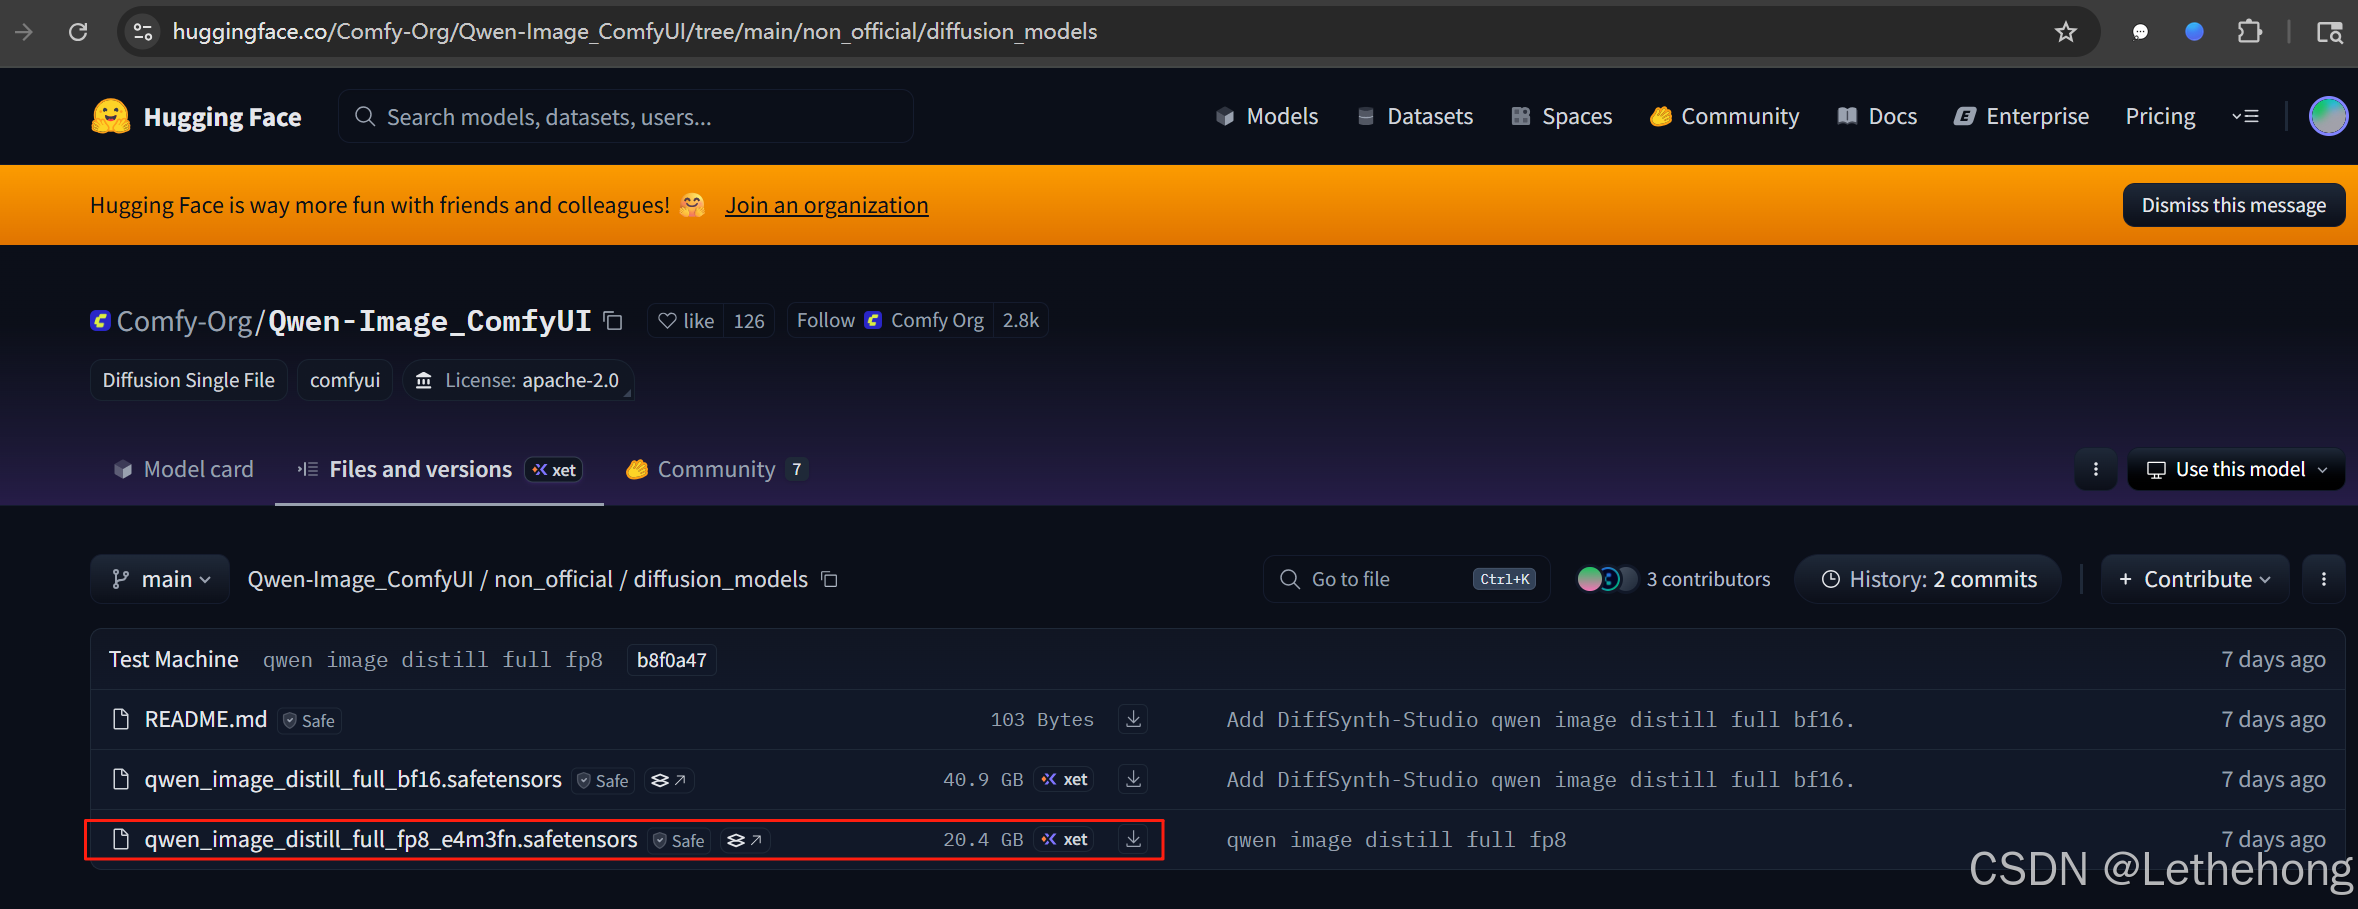Click the Comfy-Org owner link in title
2358x909 pixels.
pyautogui.click(x=184, y=321)
